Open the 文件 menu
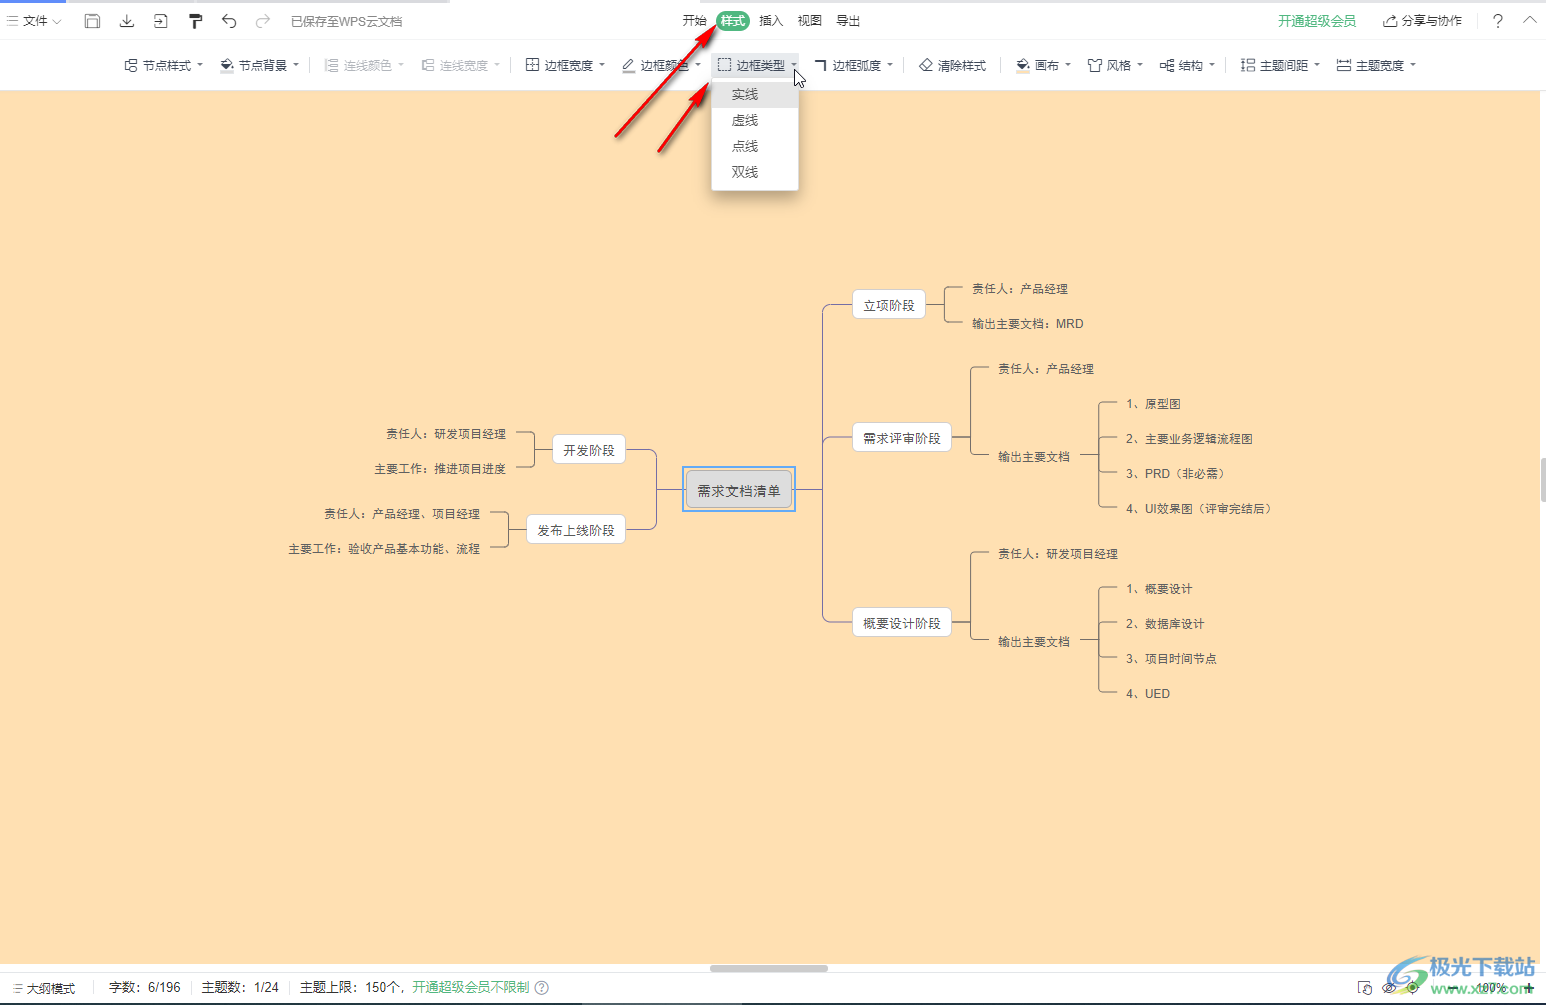The width and height of the screenshot is (1546, 1005). coord(34,21)
